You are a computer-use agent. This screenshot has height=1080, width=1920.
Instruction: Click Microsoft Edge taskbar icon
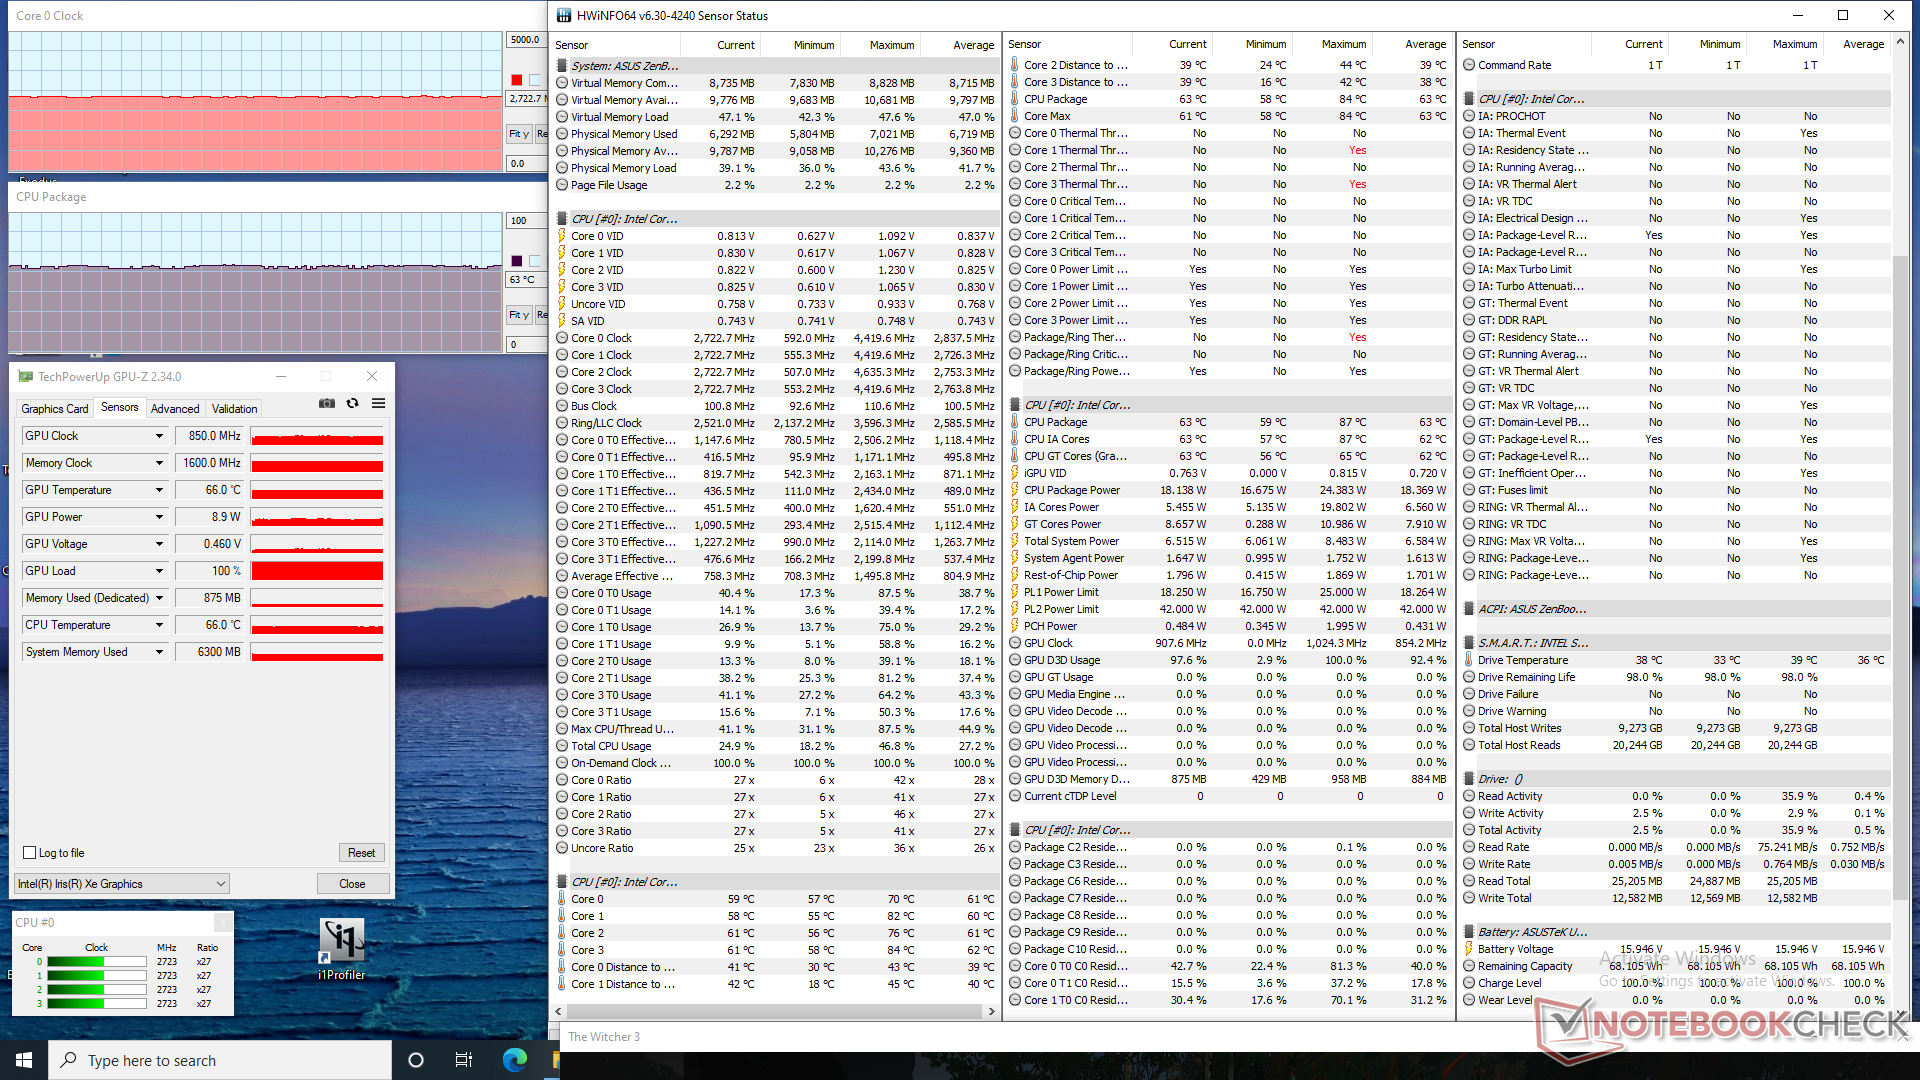pyautogui.click(x=514, y=1060)
